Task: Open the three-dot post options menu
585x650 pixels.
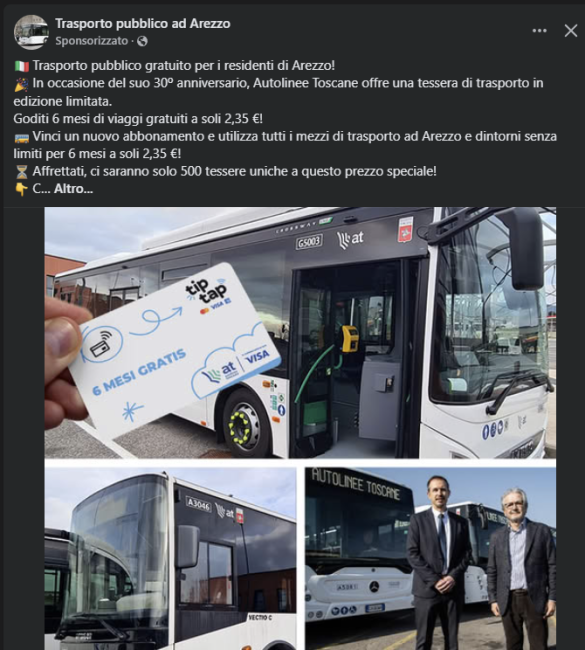Action: pyautogui.click(x=539, y=31)
